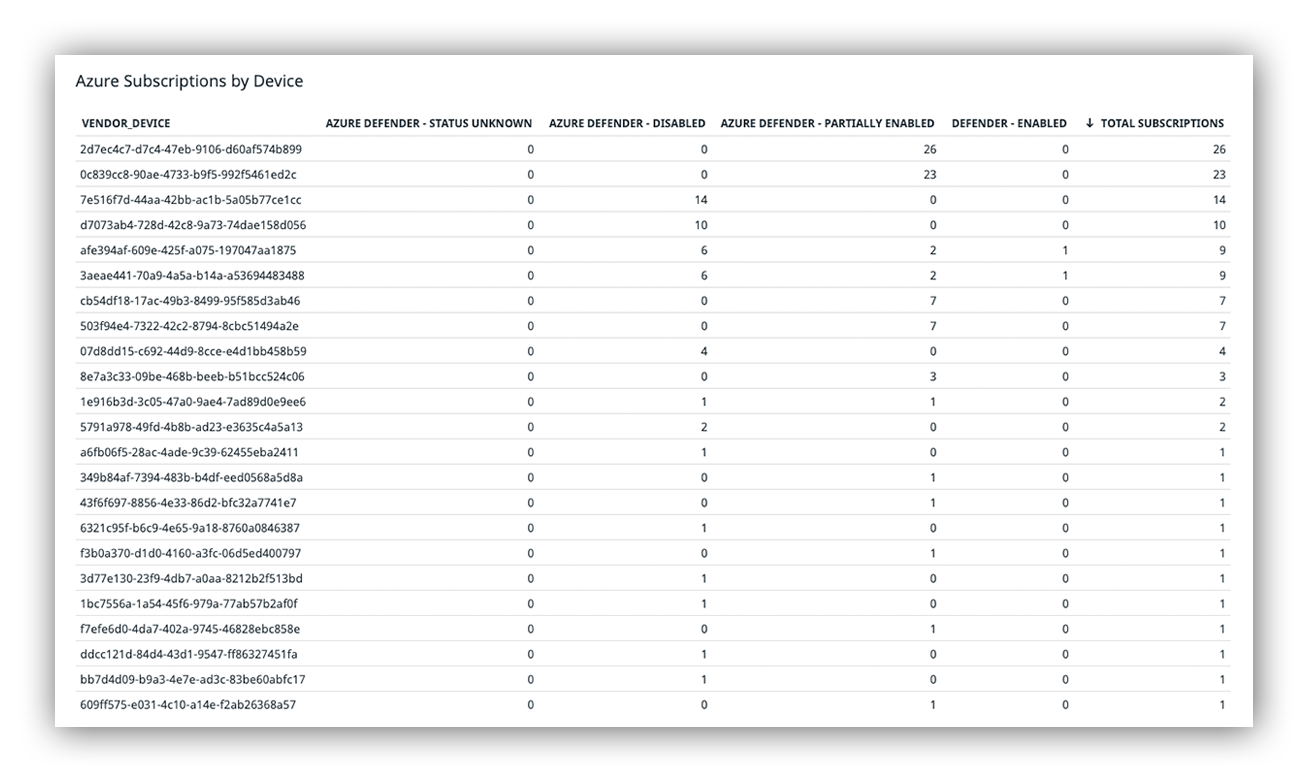Click Partially Enabled count 2 for device 3aeae441
Screen dimensions: 1308x782
pyautogui.click(x=933, y=276)
